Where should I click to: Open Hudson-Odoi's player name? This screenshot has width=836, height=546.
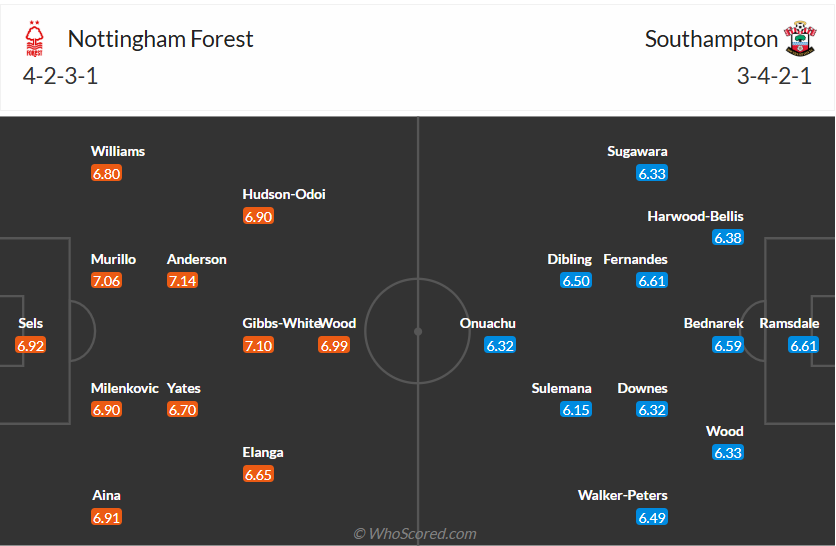coord(284,194)
